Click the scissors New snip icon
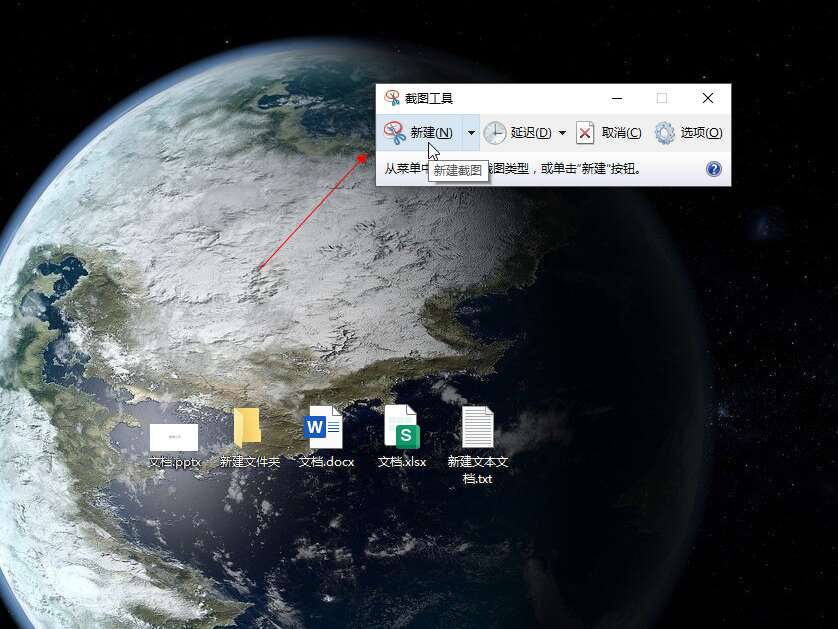 click(x=395, y=132)
